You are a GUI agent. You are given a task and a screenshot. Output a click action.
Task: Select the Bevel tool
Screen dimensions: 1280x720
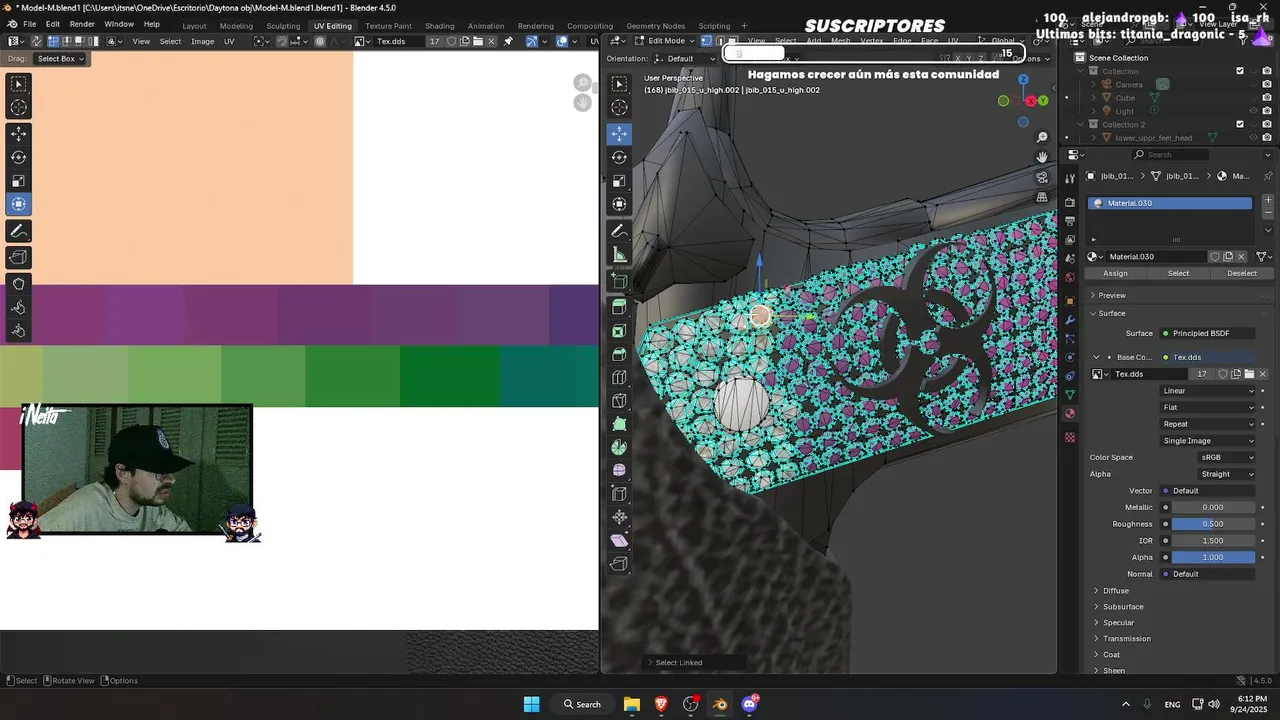coord(619,354)
